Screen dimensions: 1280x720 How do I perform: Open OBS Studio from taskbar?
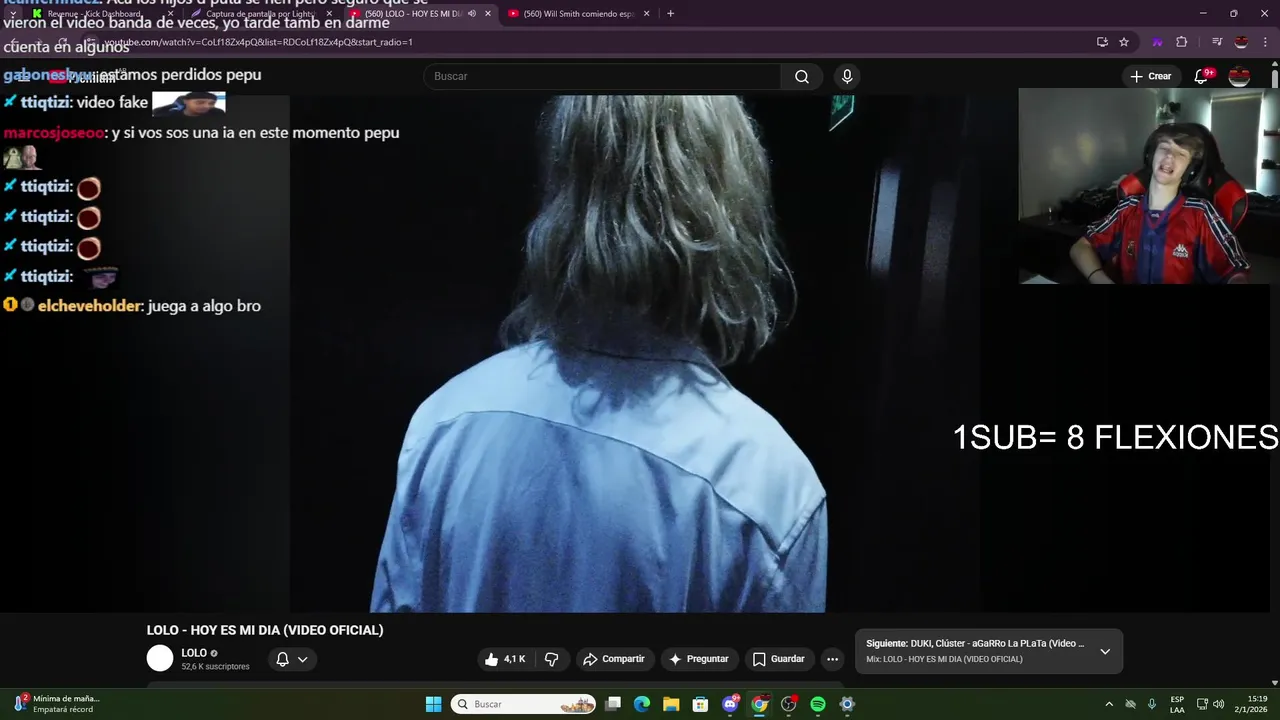[788, 704]
